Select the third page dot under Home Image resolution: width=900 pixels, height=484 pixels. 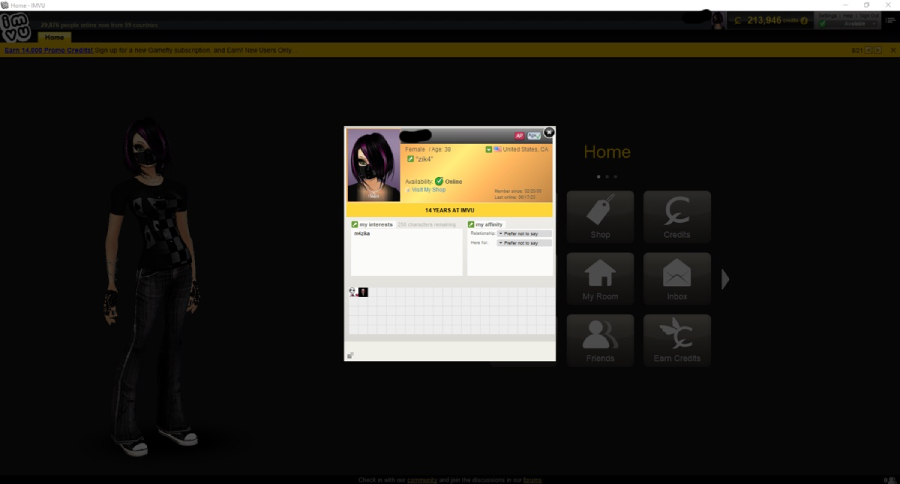[615, 177]
